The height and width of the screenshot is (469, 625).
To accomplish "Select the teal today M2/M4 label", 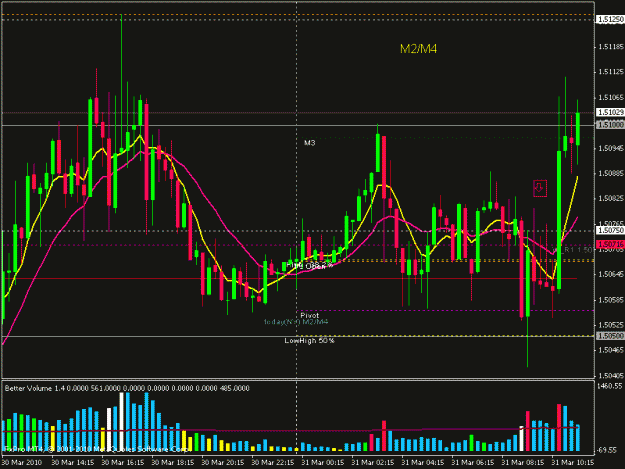I will (x=296, y=322).
